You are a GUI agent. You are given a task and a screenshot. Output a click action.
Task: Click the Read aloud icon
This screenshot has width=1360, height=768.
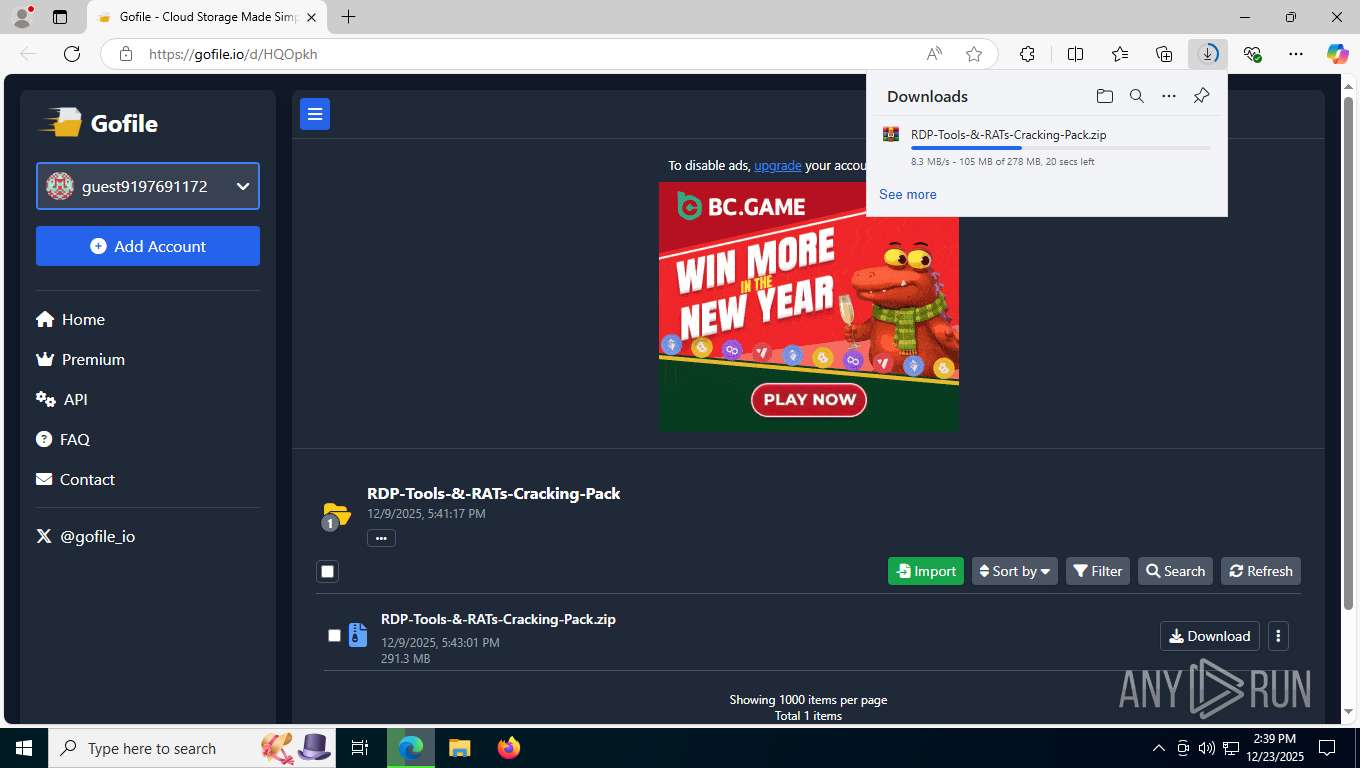pos(933,54)
